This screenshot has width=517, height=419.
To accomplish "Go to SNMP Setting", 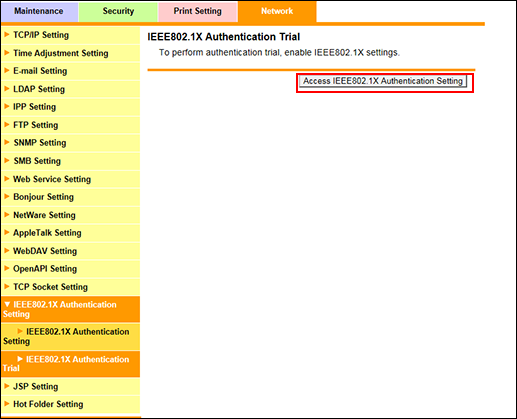I will click(x=71, y=143).
